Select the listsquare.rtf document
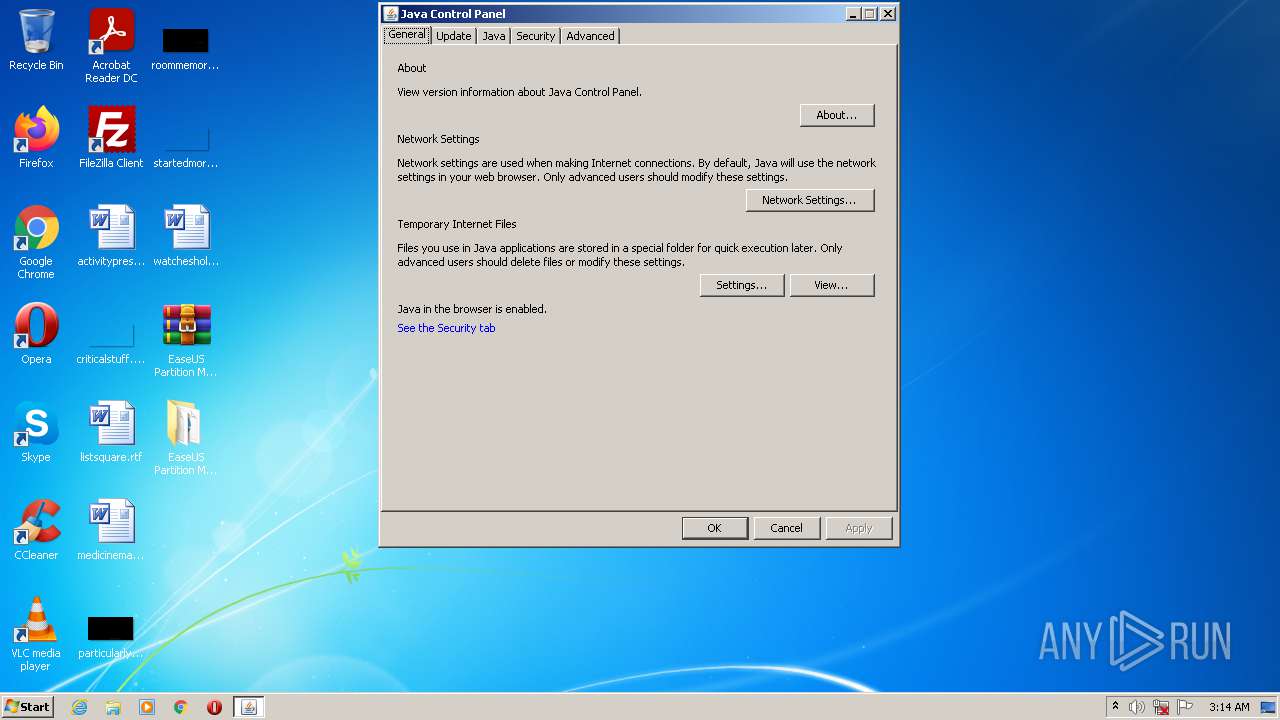Image resolution: width=1280 pixels, height=720 pixels. [111, 432]
